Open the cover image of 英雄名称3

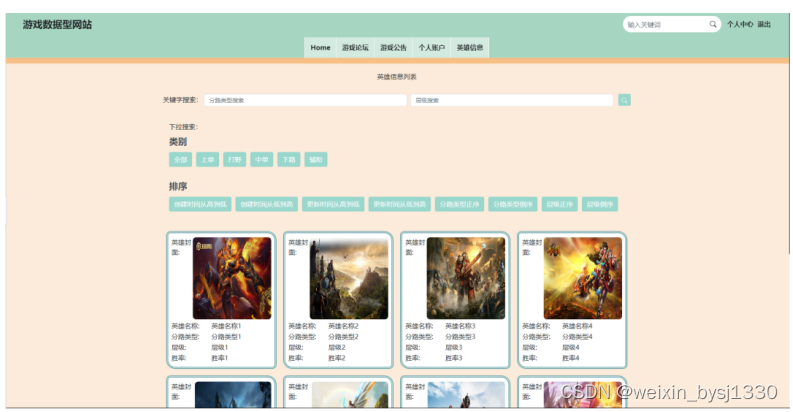tap(466, 278)
